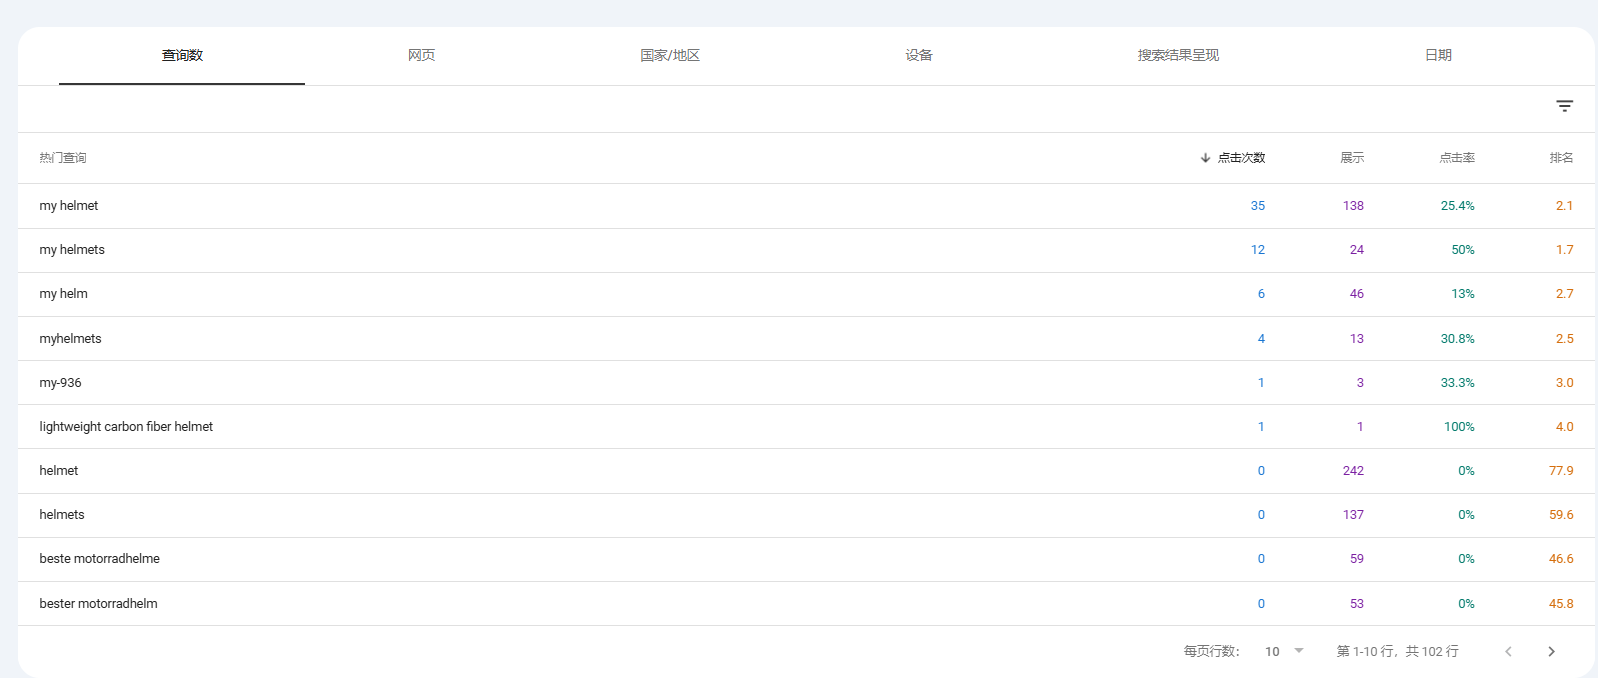Screen dimensions: 1598x678
Task: Go to previous page arrow
Action: pyautogui.click(x=1508, y=651)
